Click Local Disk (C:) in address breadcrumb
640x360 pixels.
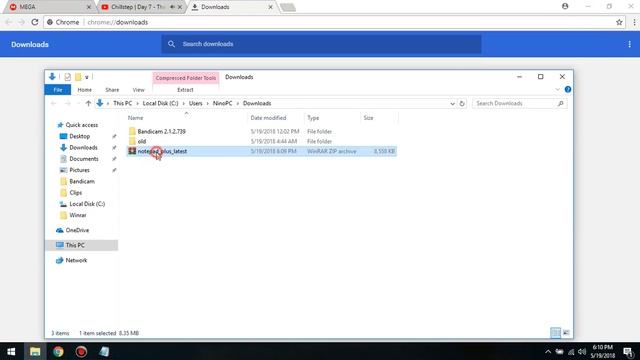pos(160,104)
